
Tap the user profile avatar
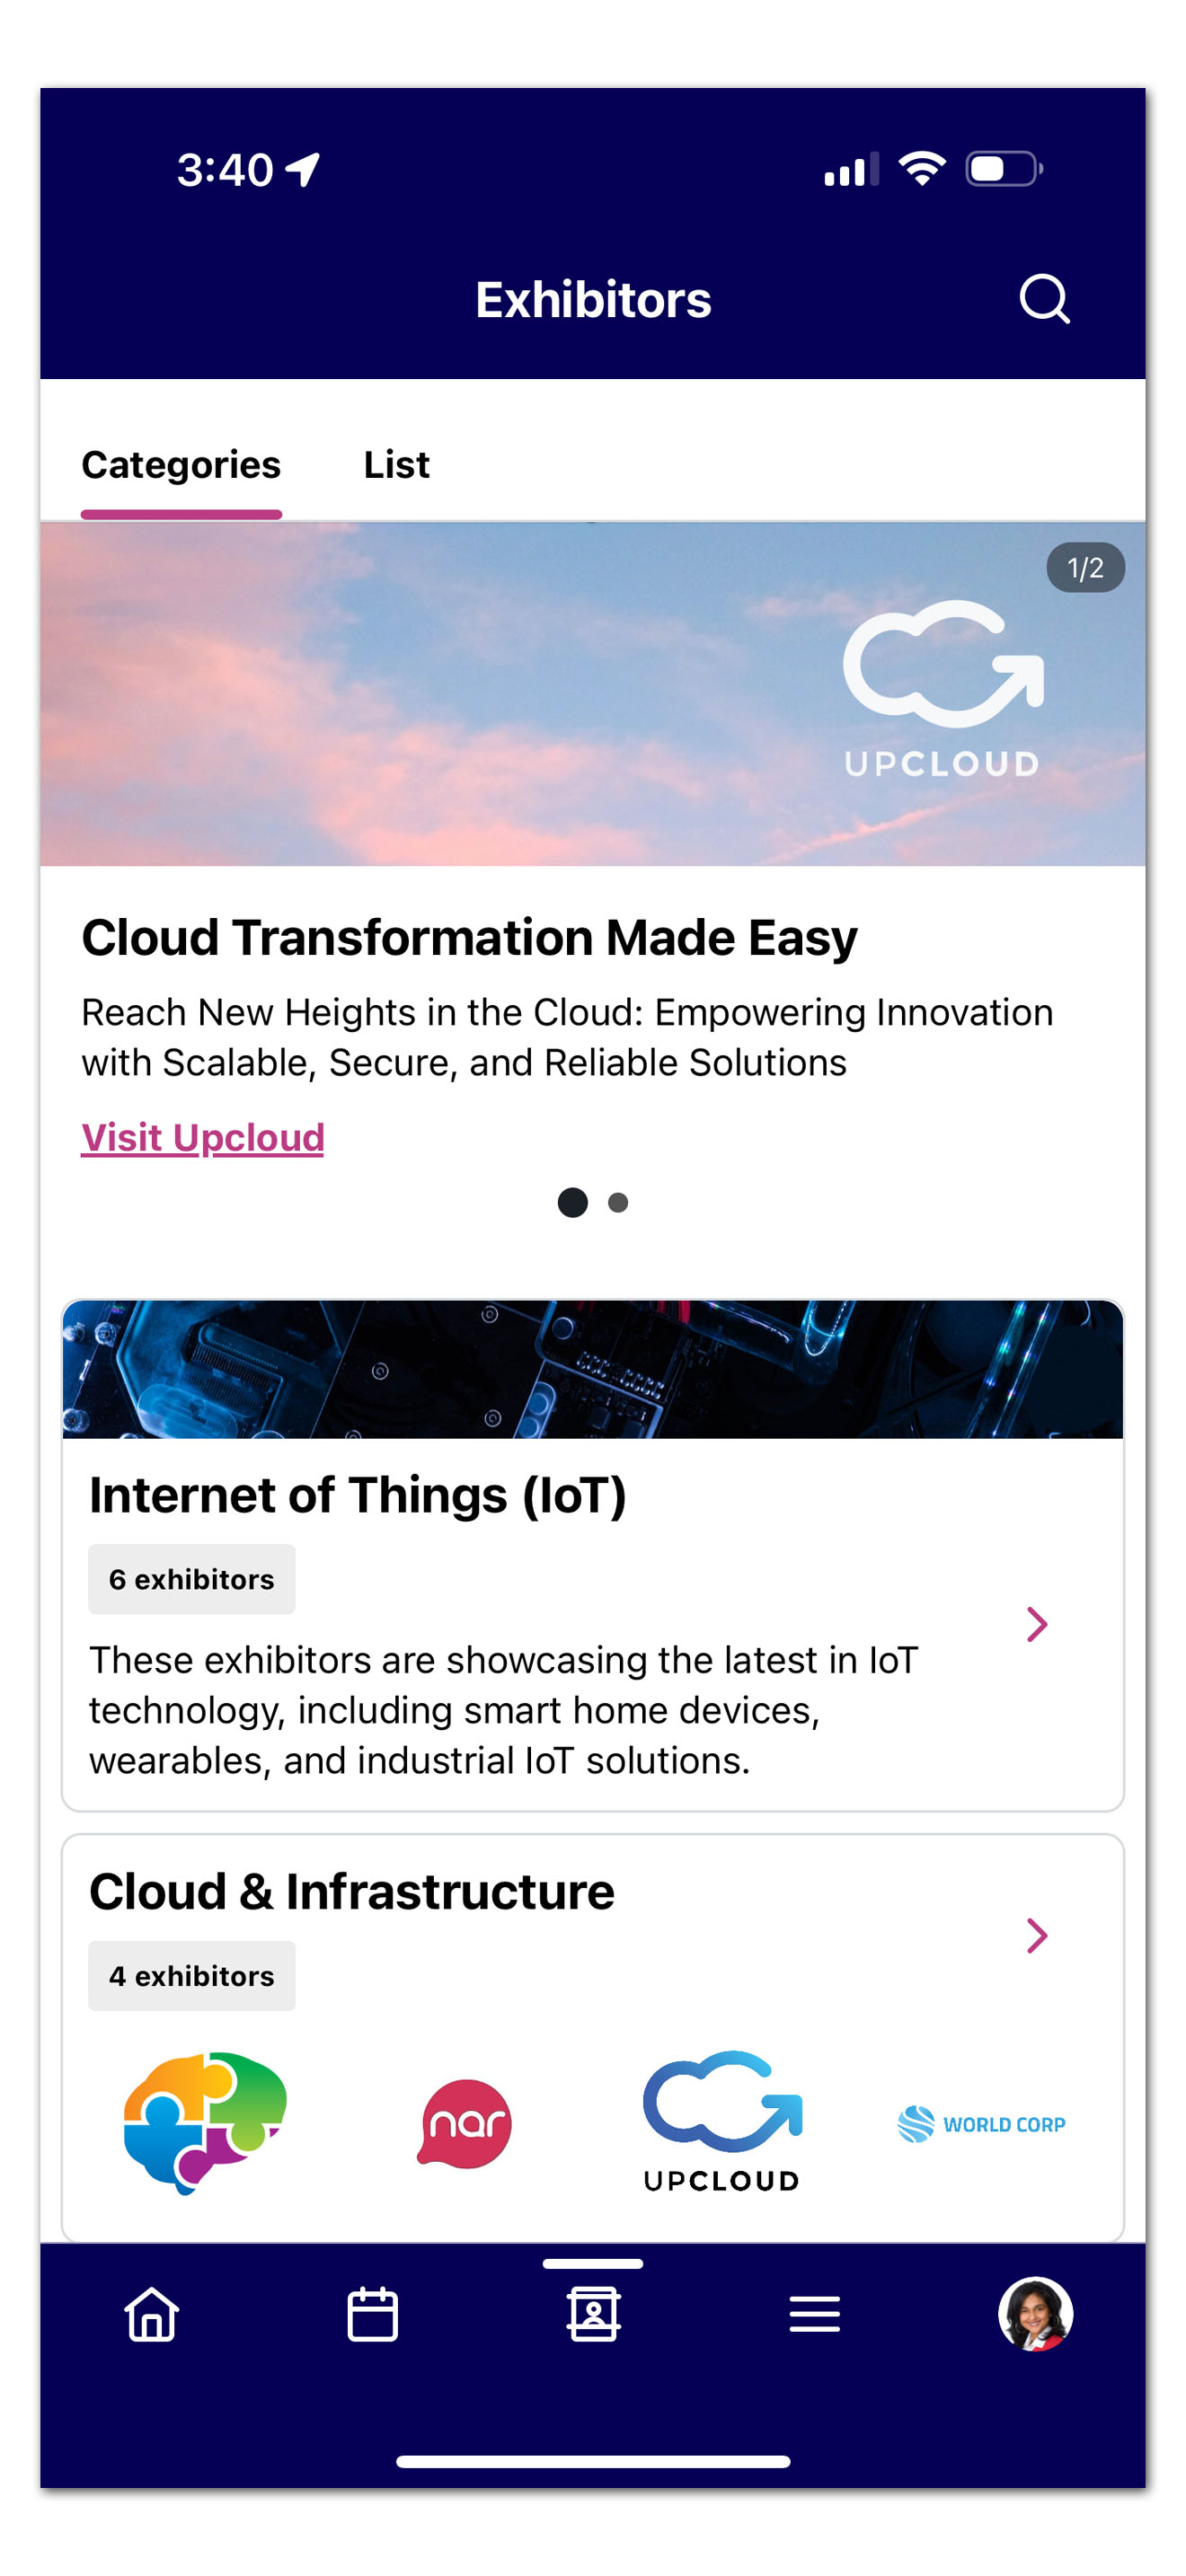tap(1035, 2314)
